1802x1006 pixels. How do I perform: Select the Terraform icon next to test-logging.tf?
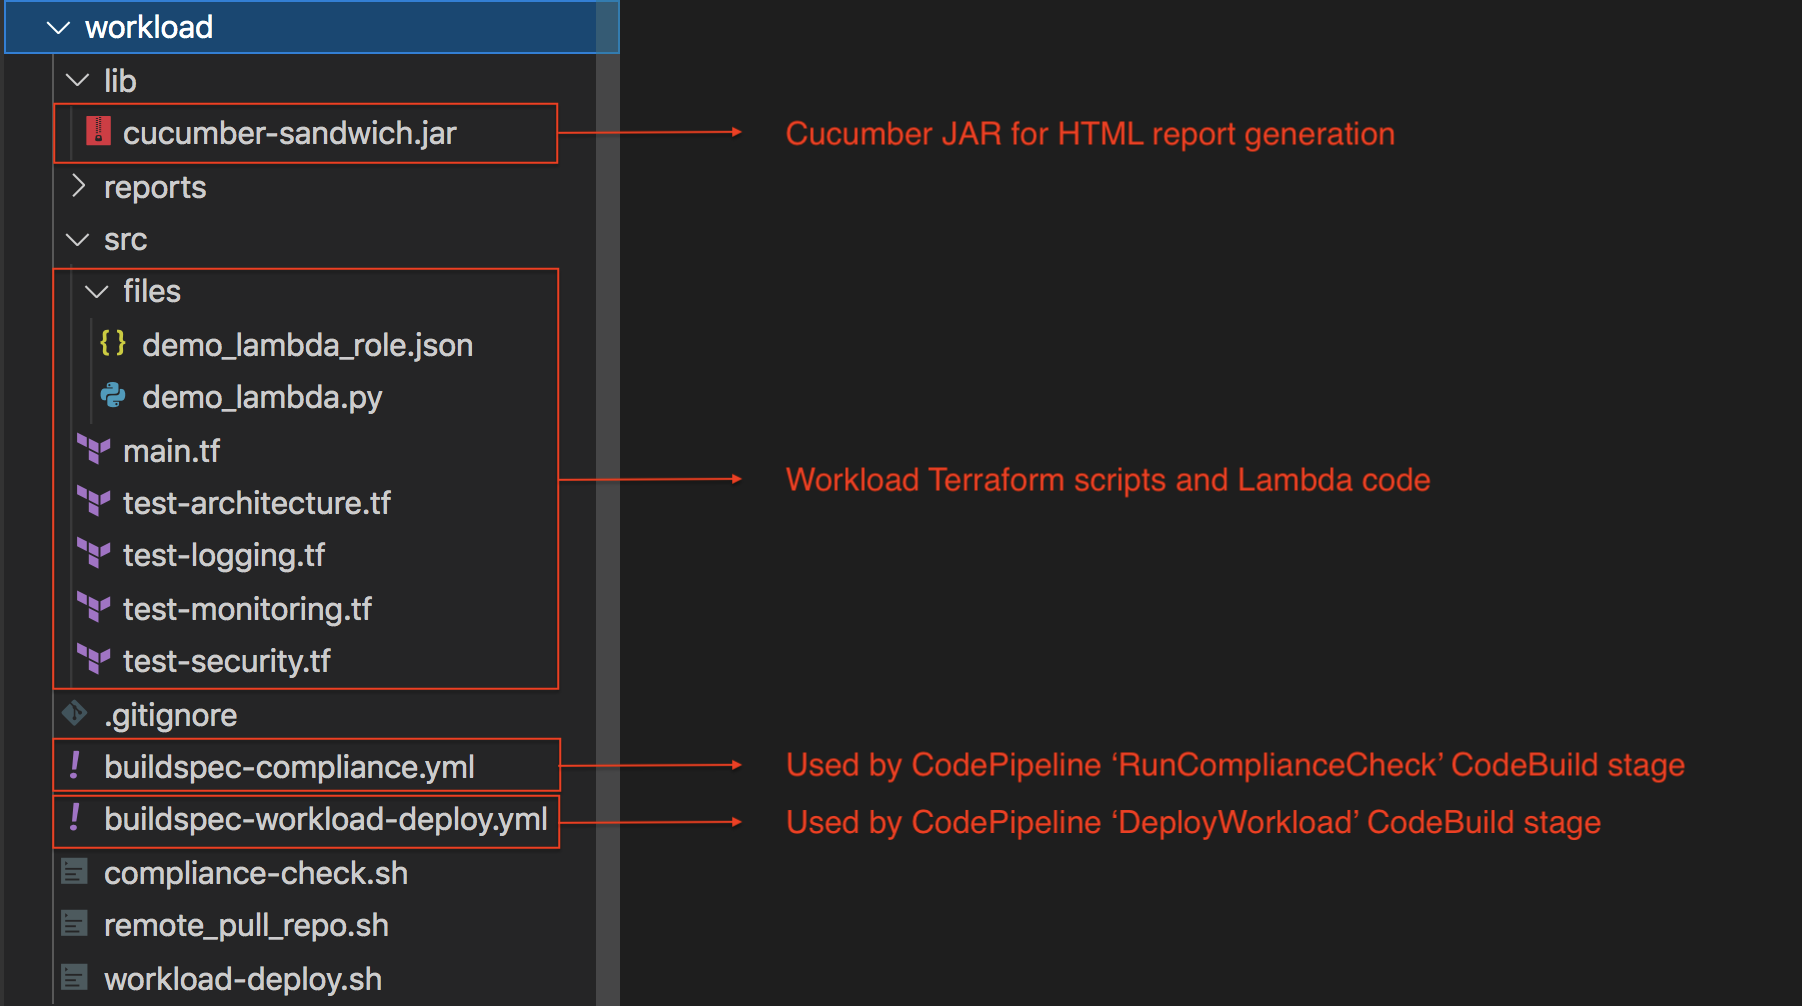click(x=93, y=555)
